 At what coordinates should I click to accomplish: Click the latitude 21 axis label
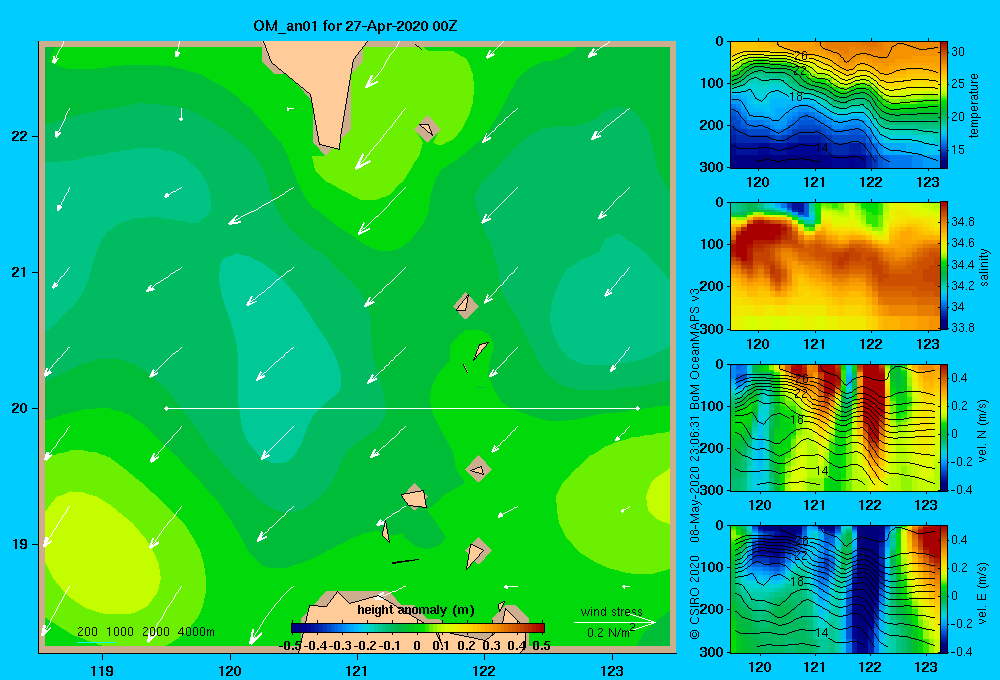pyautogui.click(x=20, y=272)
